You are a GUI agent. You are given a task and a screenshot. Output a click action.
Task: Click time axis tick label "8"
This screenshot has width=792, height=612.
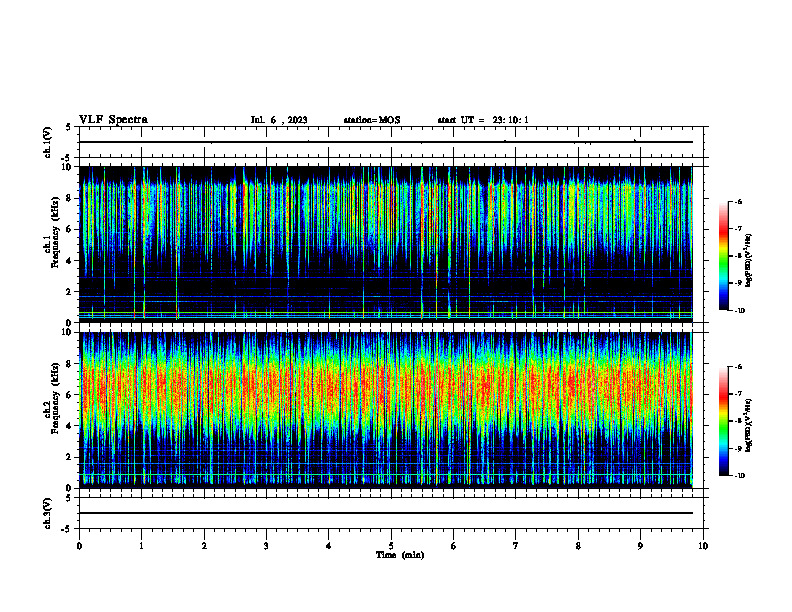[x=578, y=546]
